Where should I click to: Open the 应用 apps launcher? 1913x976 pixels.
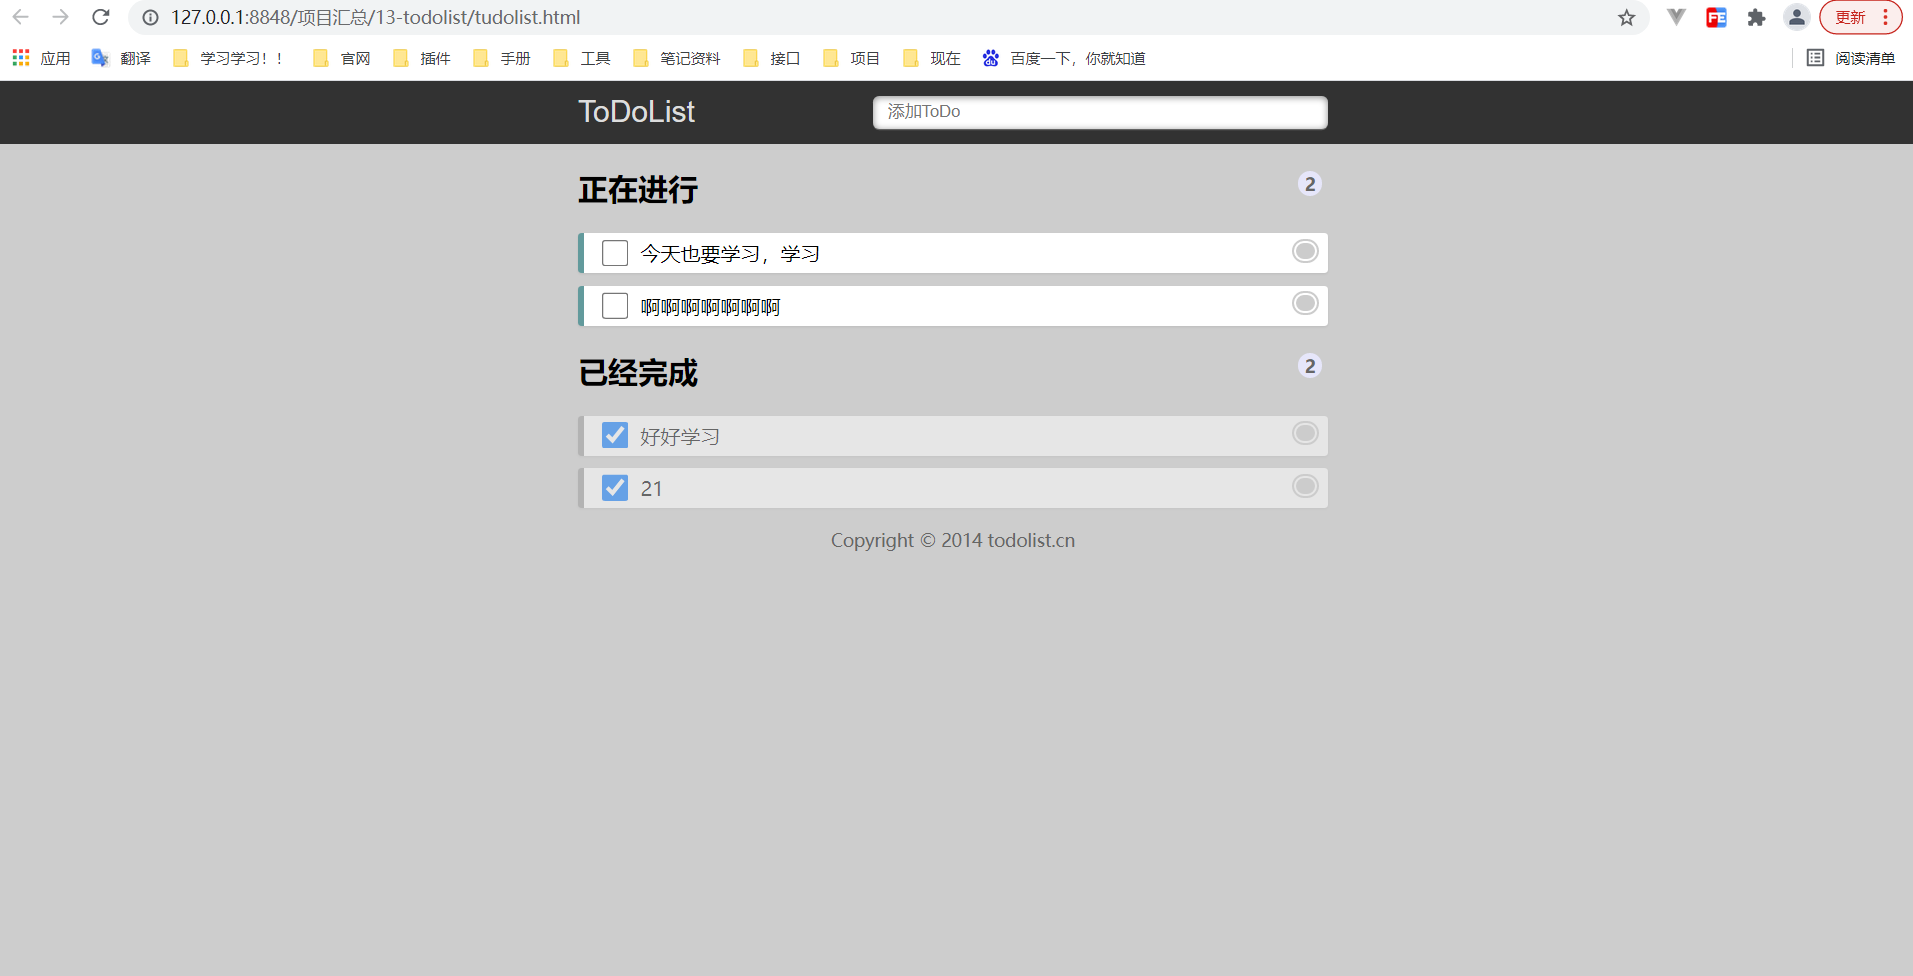(x=40, y=58)
